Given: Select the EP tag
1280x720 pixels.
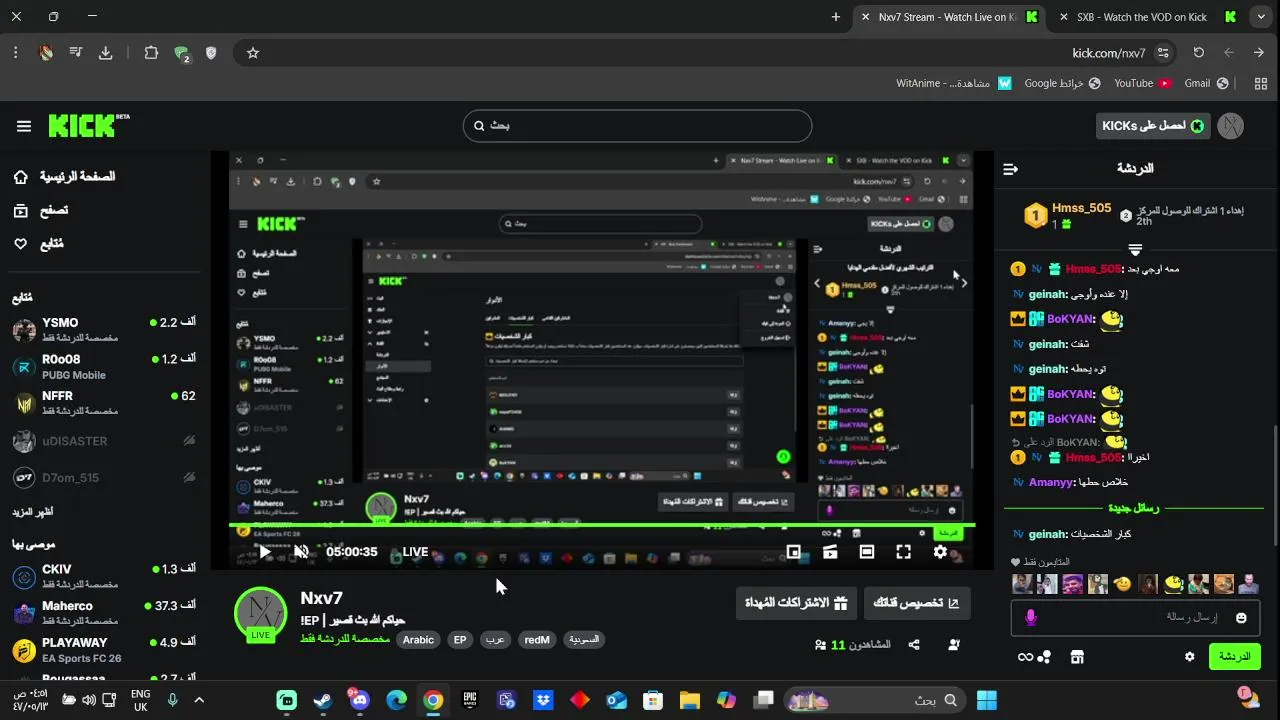Looking at the screenshot, I should tap(460, 640).
